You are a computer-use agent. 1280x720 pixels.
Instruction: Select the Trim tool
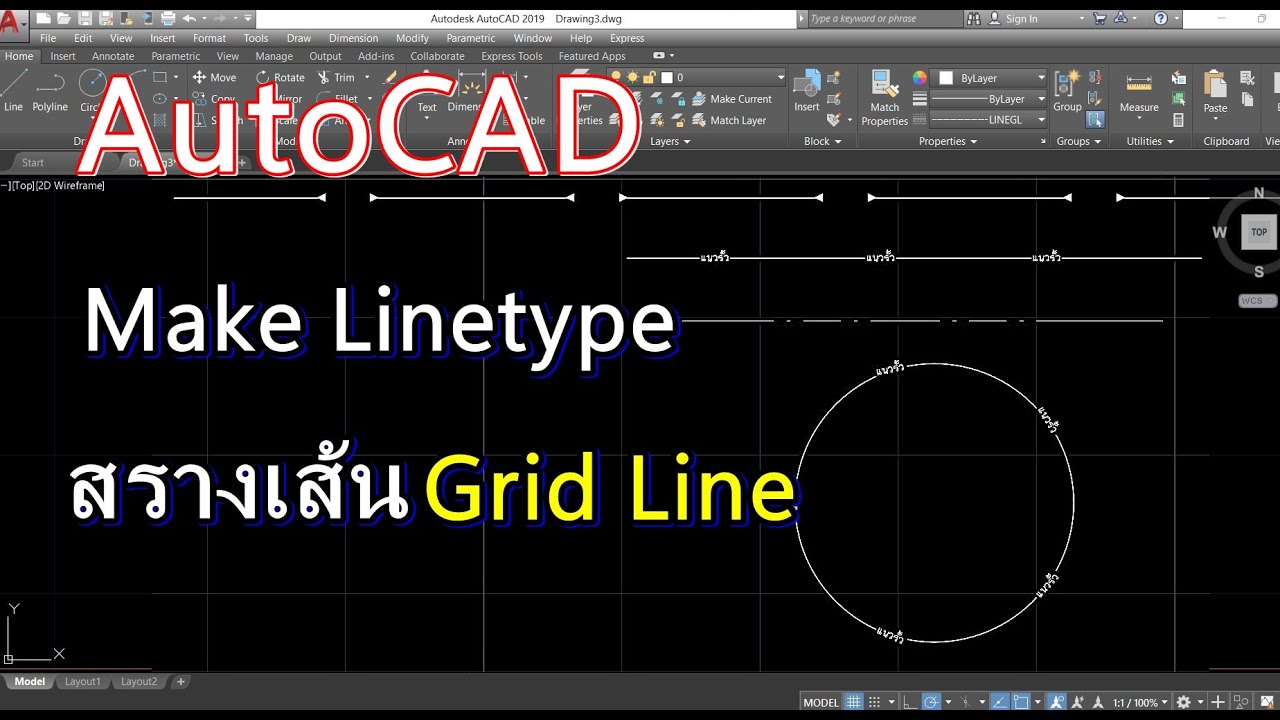point(337,77)
